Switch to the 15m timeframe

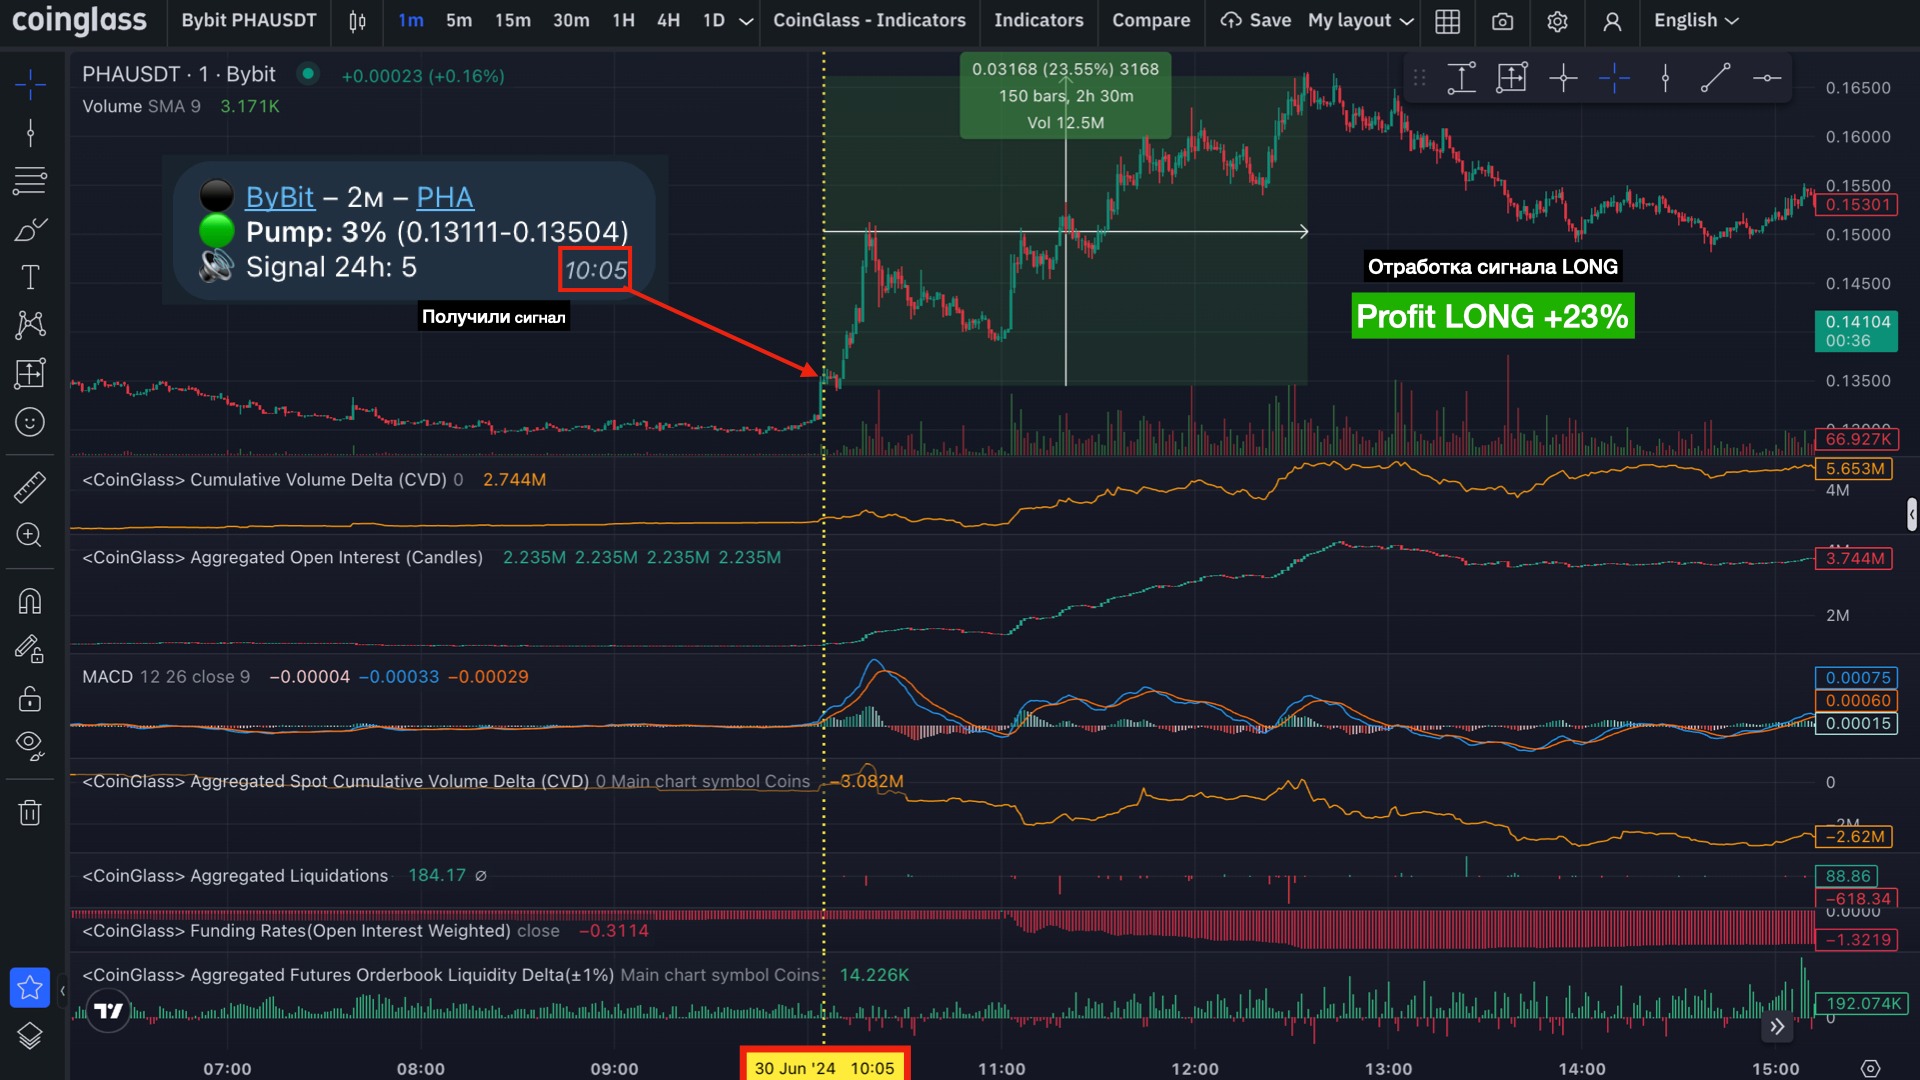tap(512, 21)
